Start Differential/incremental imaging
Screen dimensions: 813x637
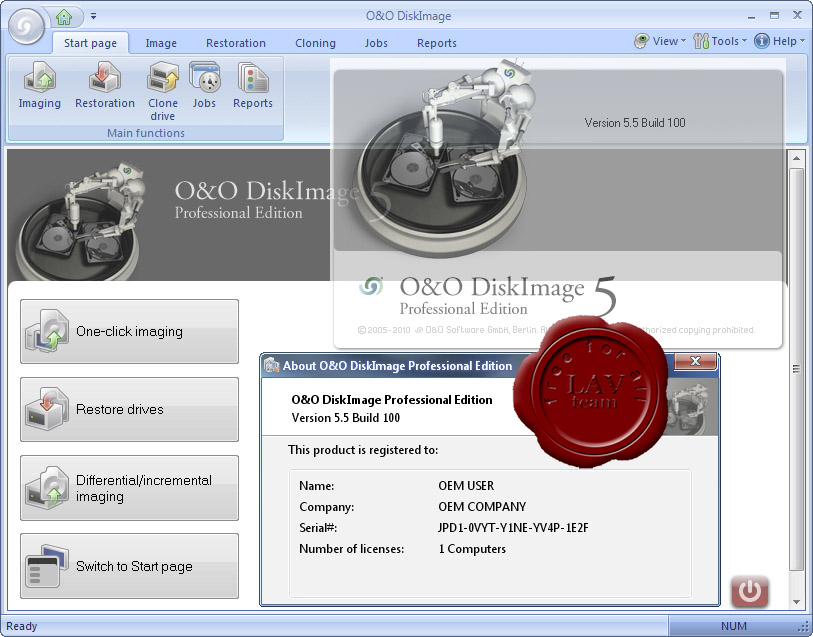(x=129, y=488)
